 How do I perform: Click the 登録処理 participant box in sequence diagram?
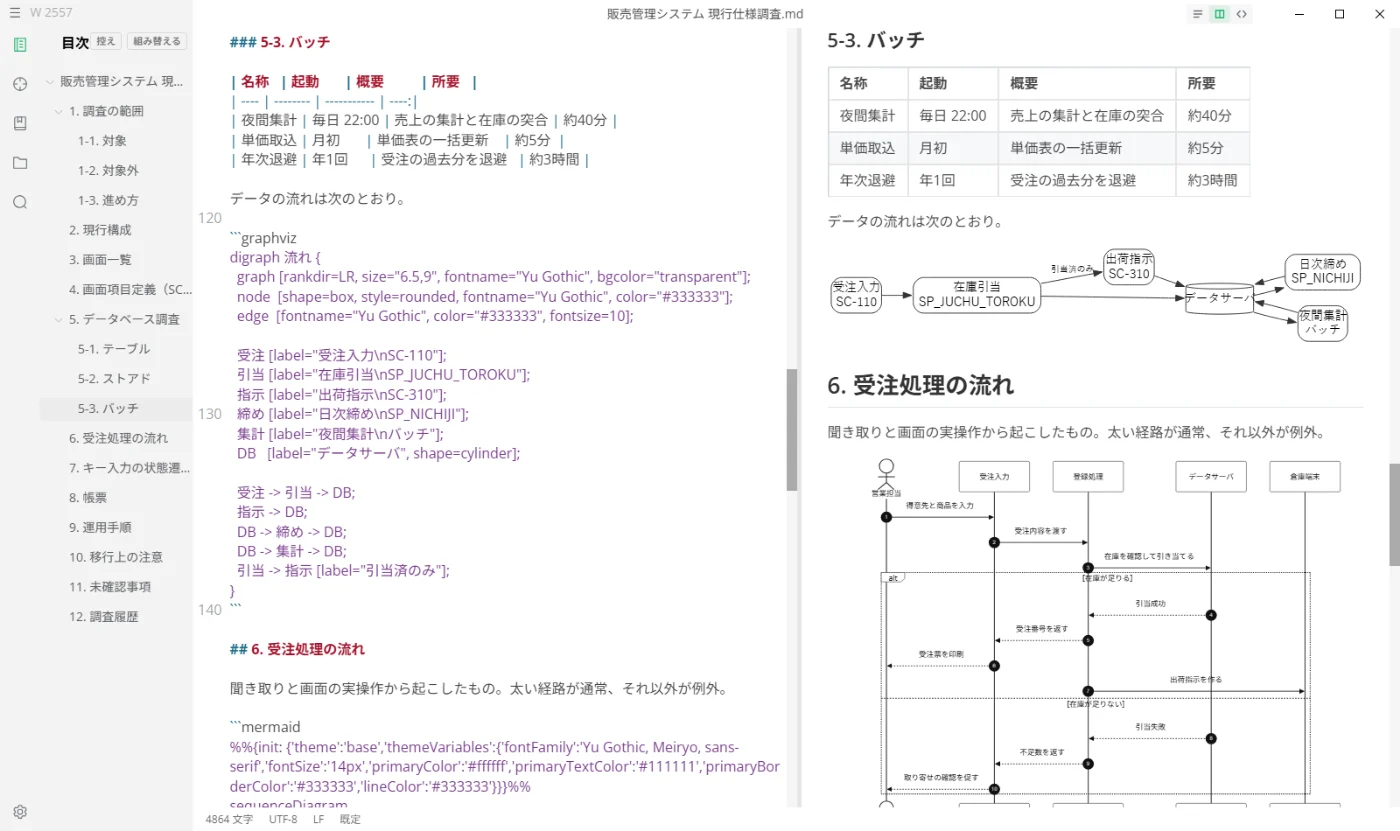click(1088, 477)
